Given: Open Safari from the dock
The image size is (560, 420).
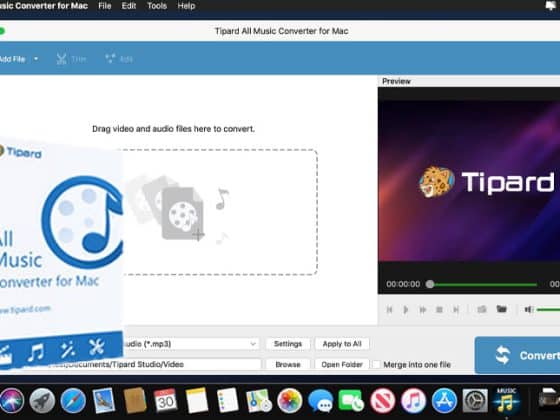Looking at the screenshot, I should 73,400.
